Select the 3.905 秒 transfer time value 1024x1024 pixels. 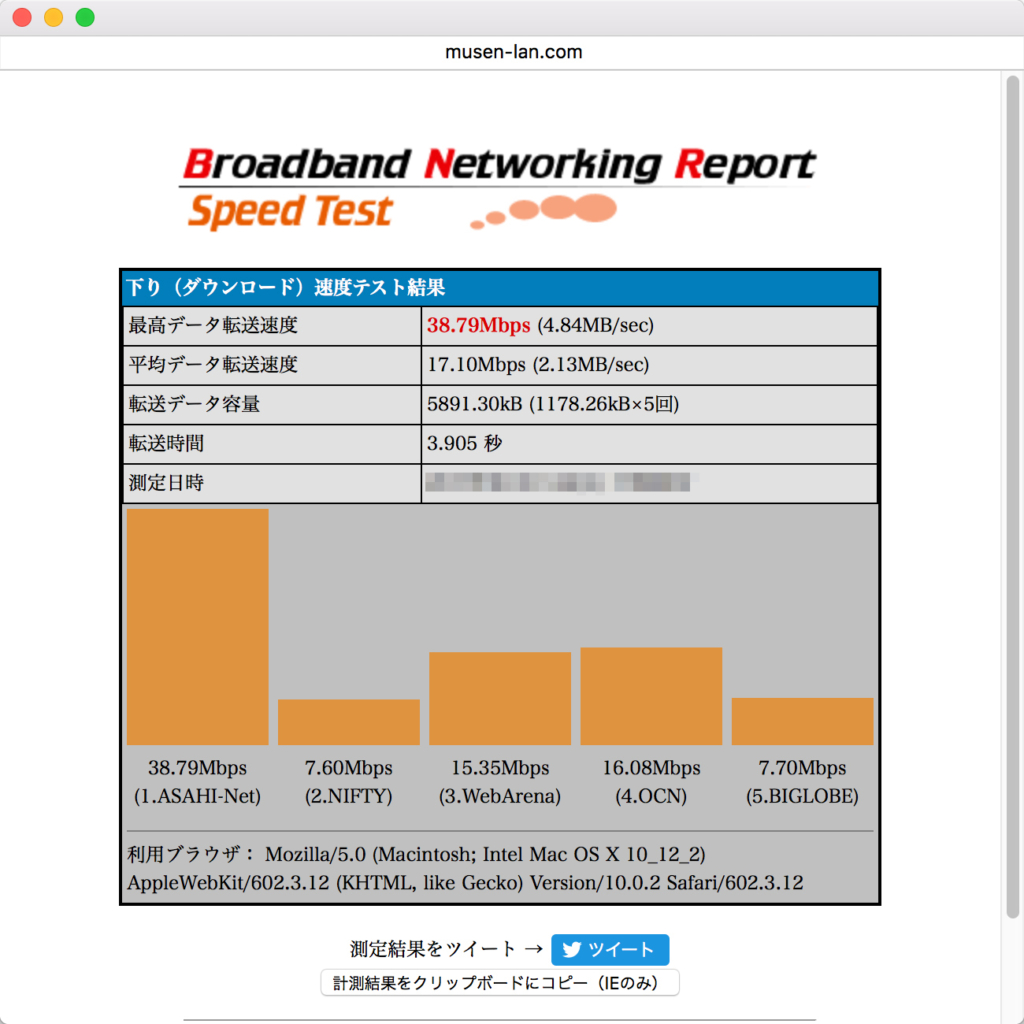tap(464, 443)
